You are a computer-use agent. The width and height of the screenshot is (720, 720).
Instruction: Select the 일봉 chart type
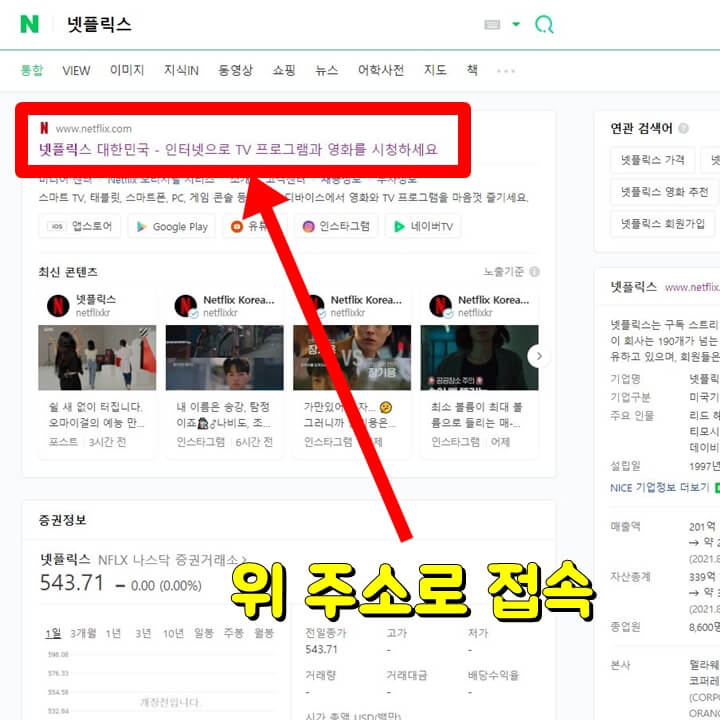[x=204, y=634]
